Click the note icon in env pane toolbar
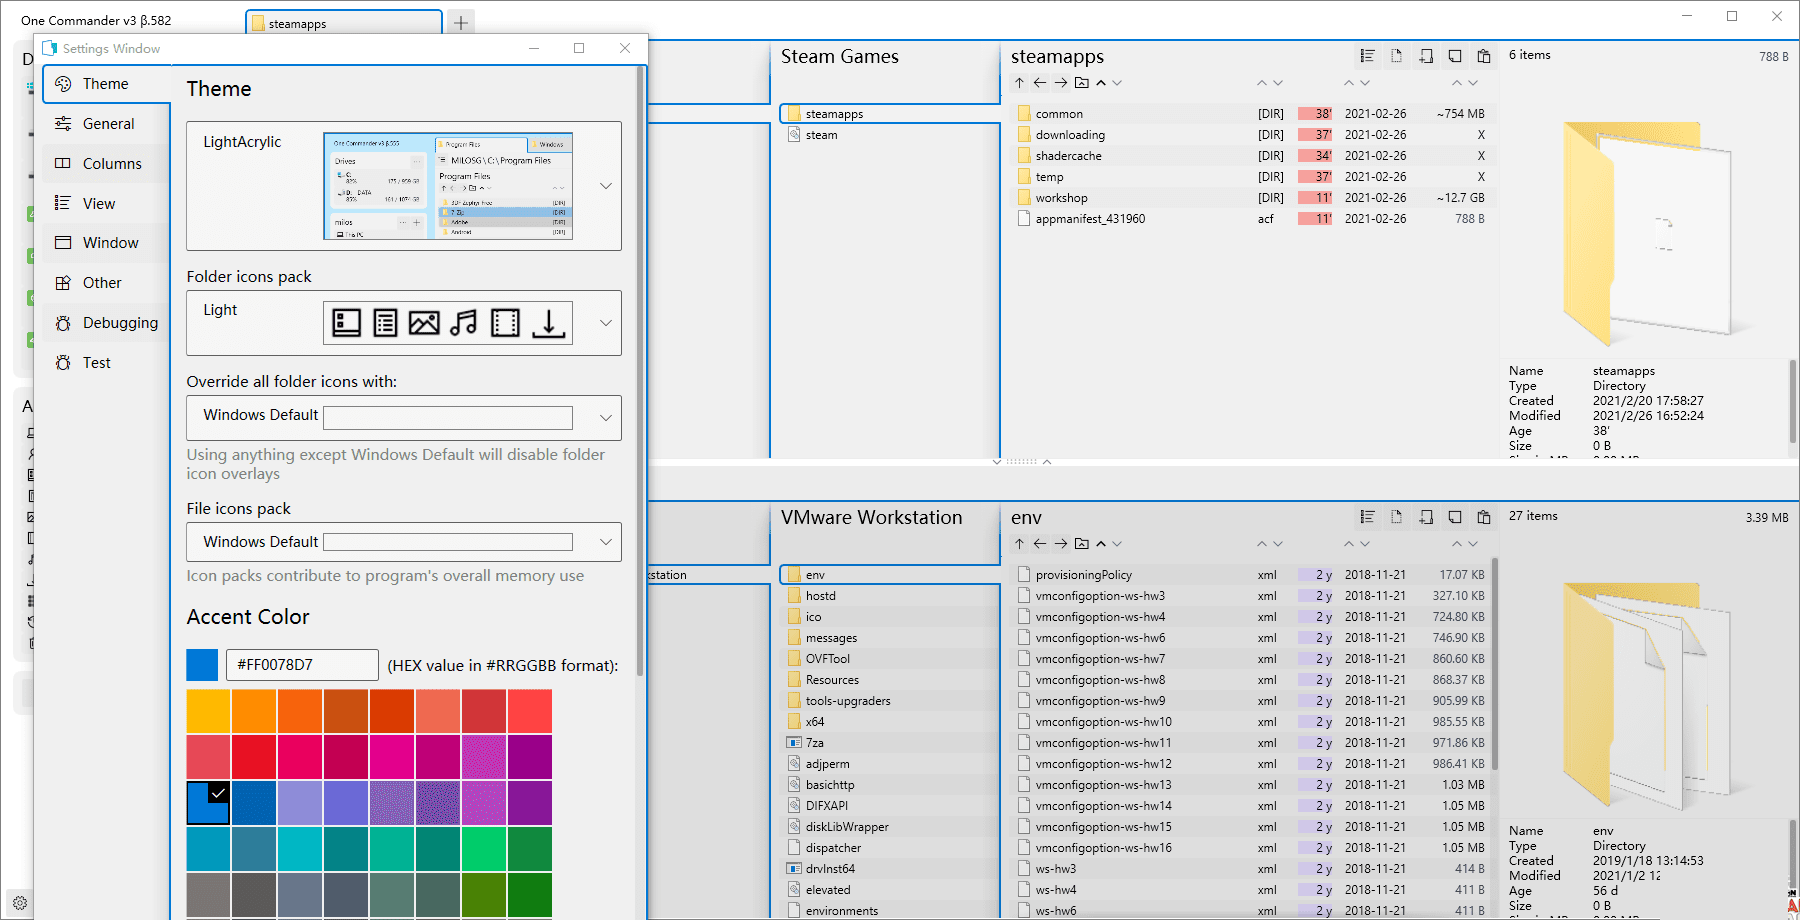1800x920 pixels. [1455, 517]
